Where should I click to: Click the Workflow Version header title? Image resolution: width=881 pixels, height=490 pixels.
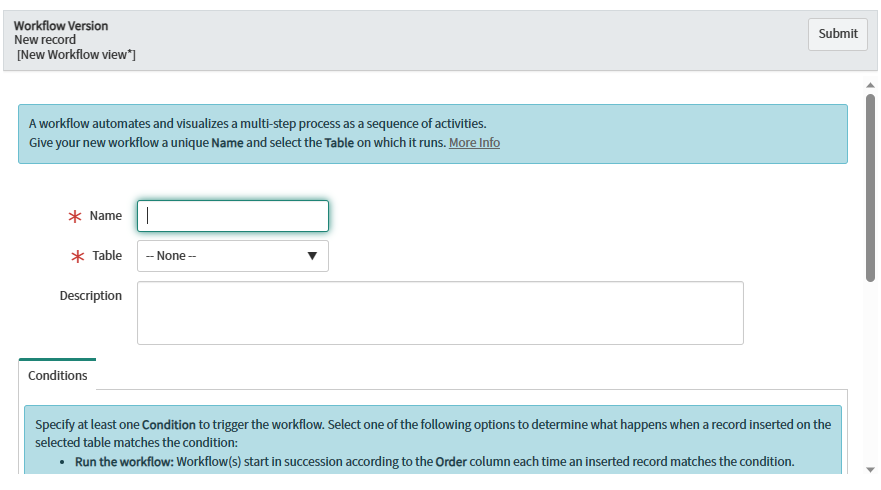(61, 25)
